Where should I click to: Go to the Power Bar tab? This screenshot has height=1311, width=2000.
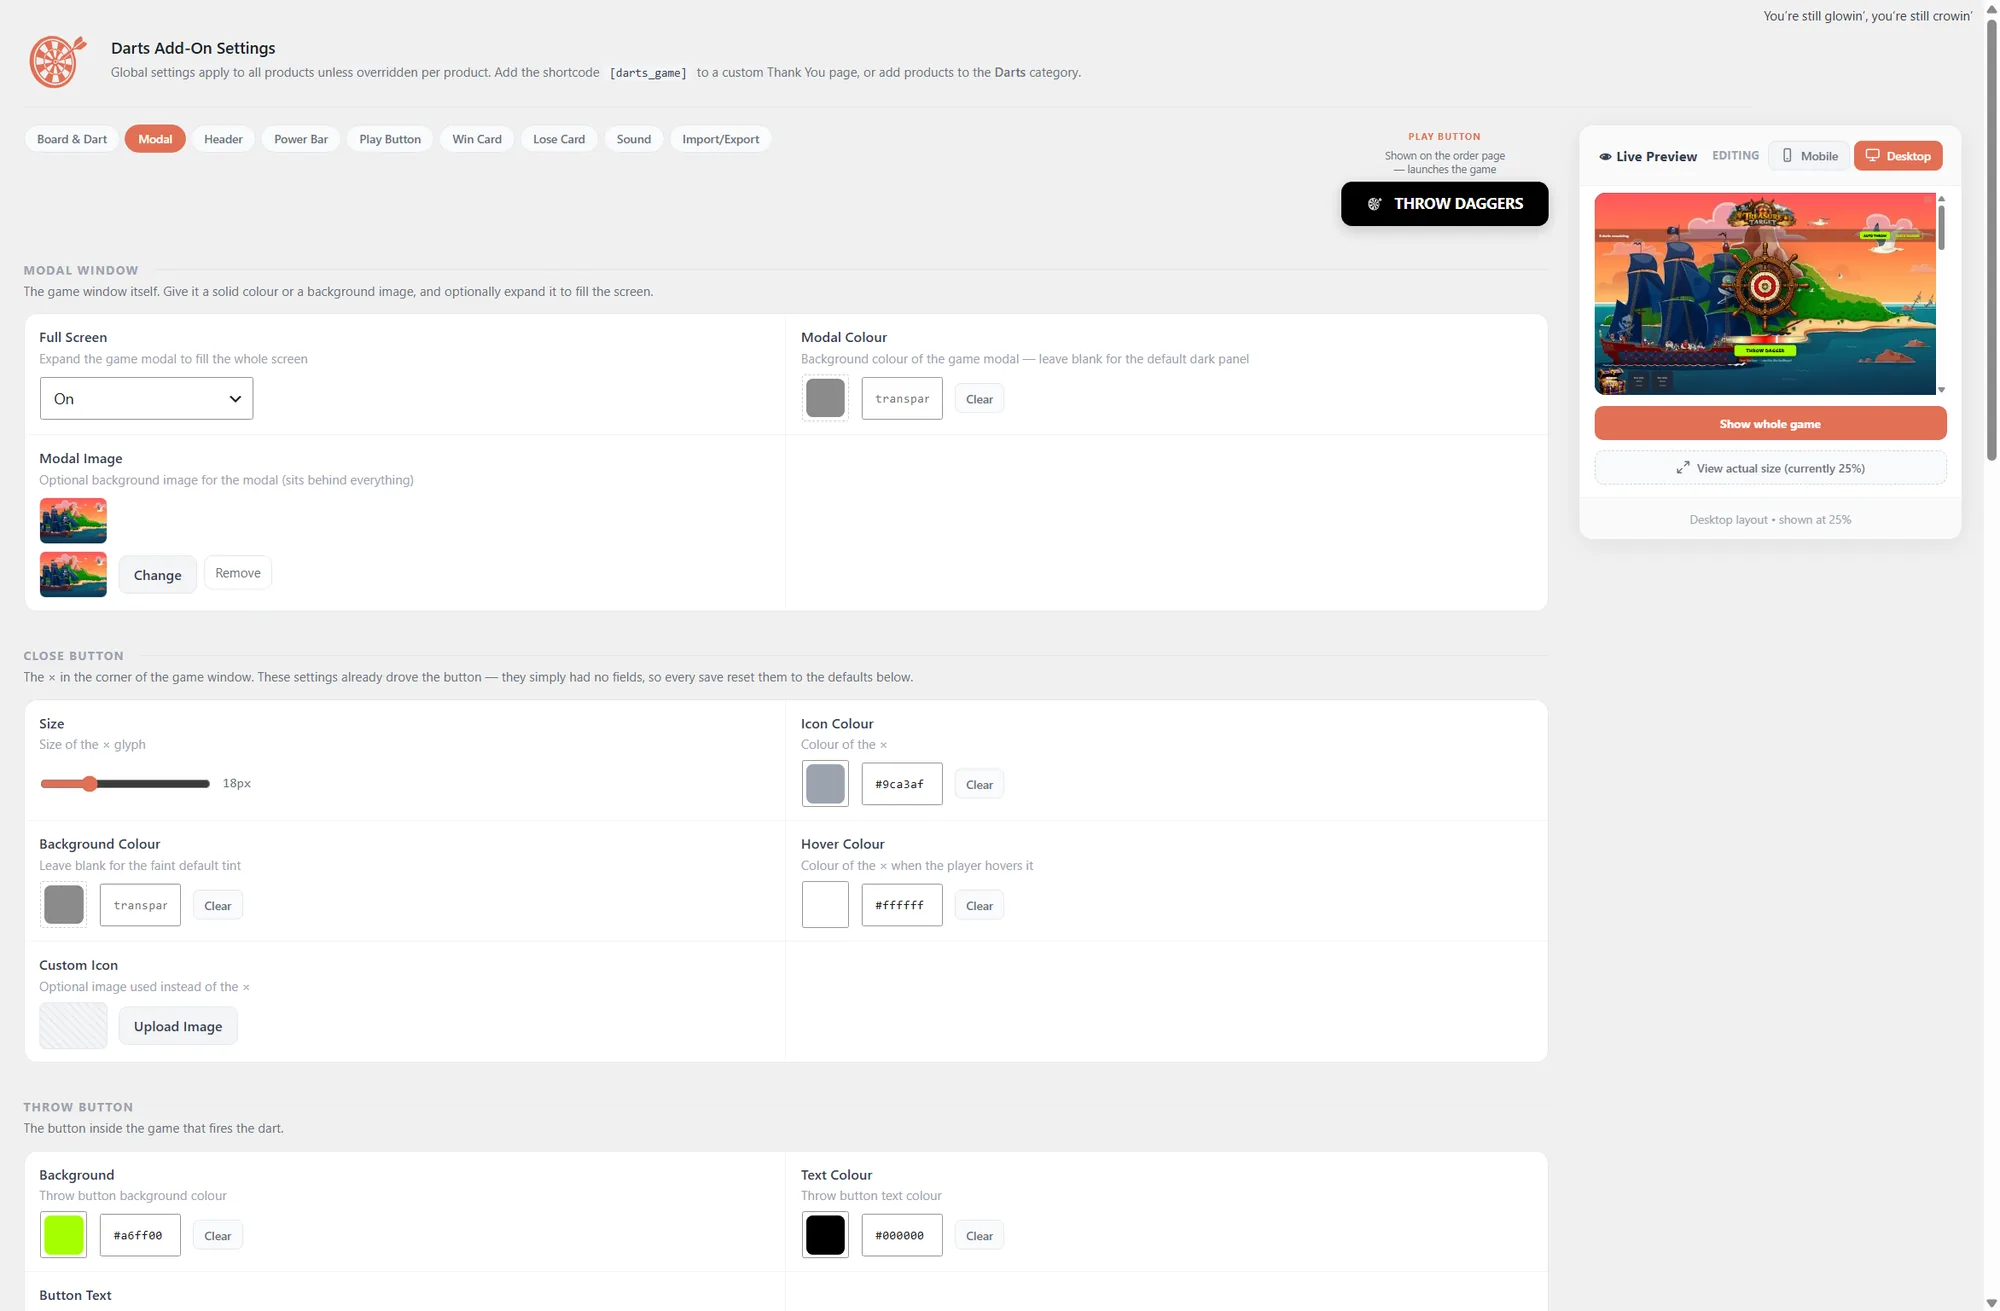[301, 139]
